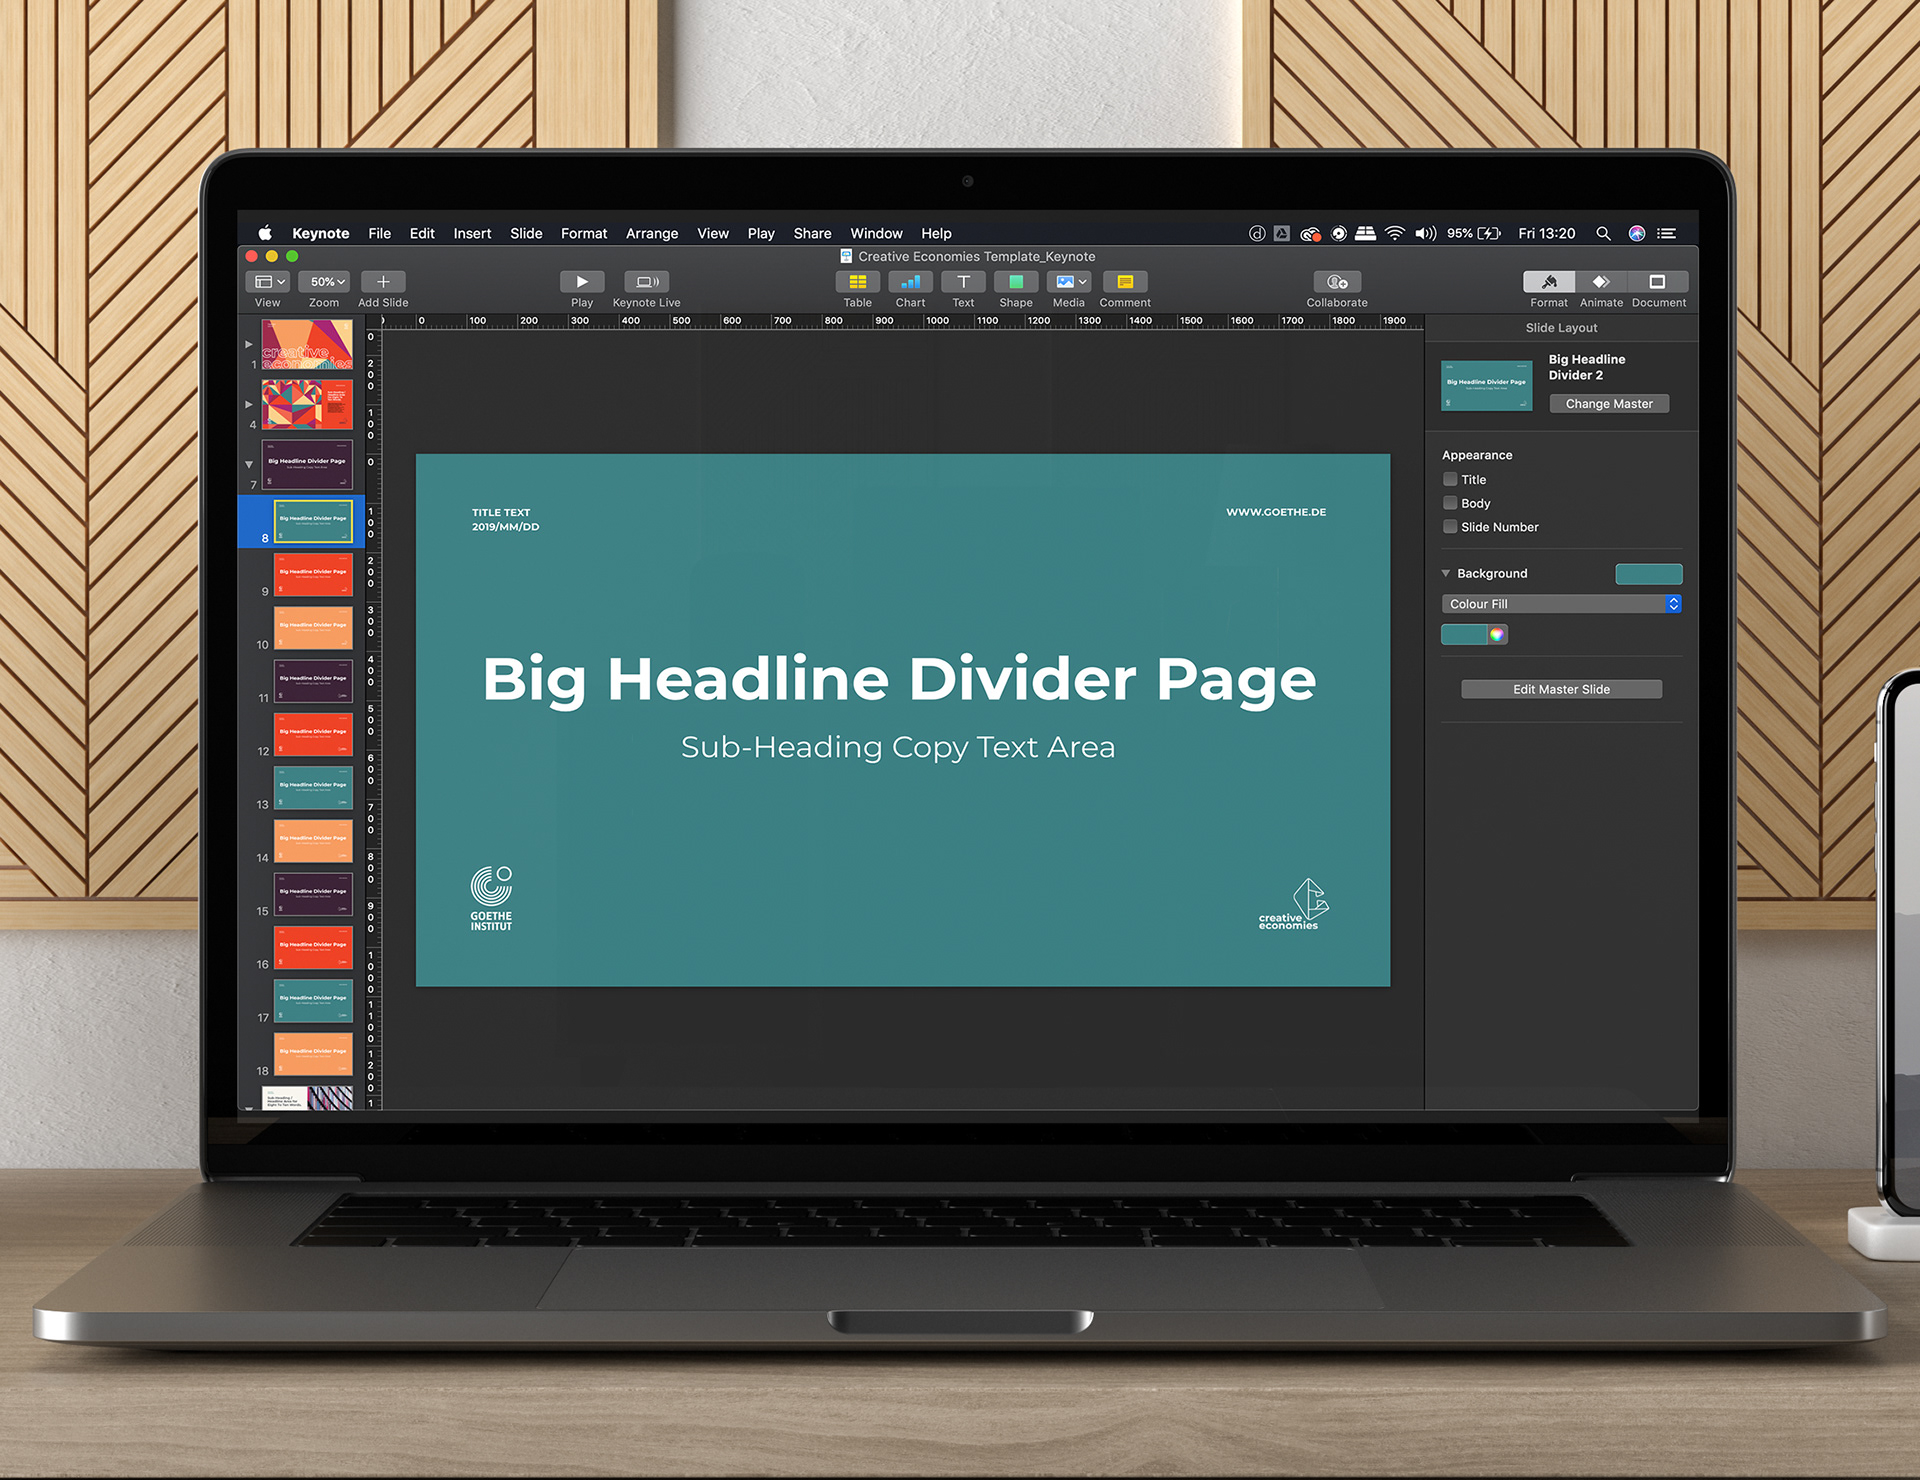
Task: Open Keynote Live from the toolbar
Action: [x=646, y=282]
